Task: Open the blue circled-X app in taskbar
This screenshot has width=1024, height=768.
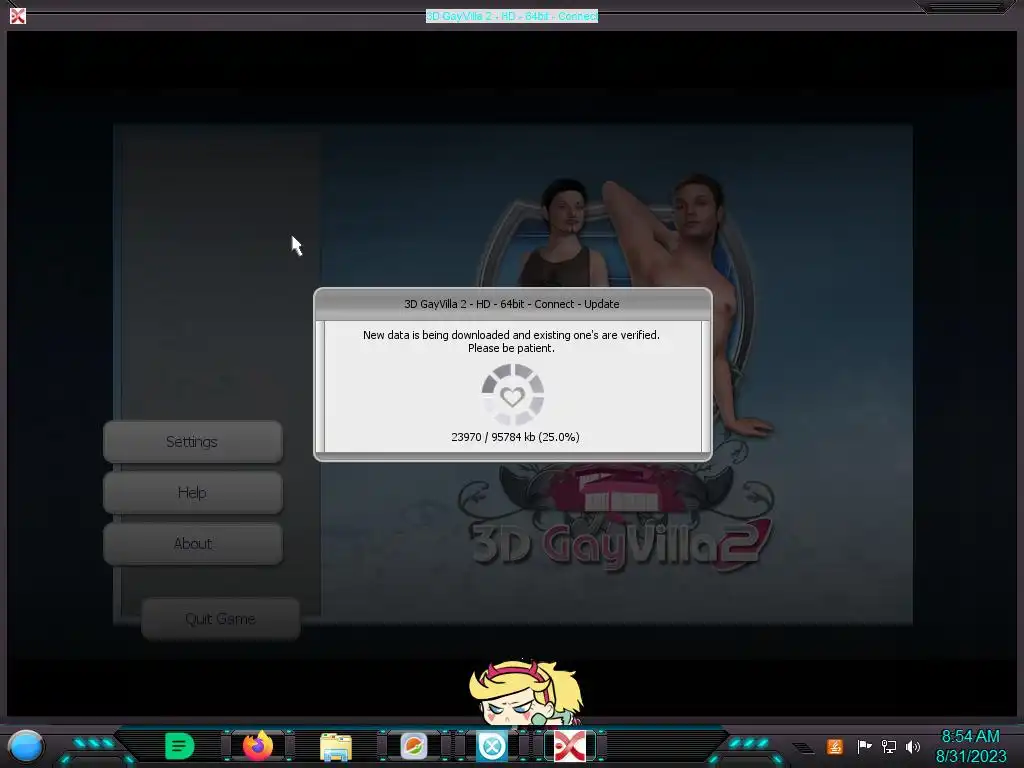Action: pos(492,746)
